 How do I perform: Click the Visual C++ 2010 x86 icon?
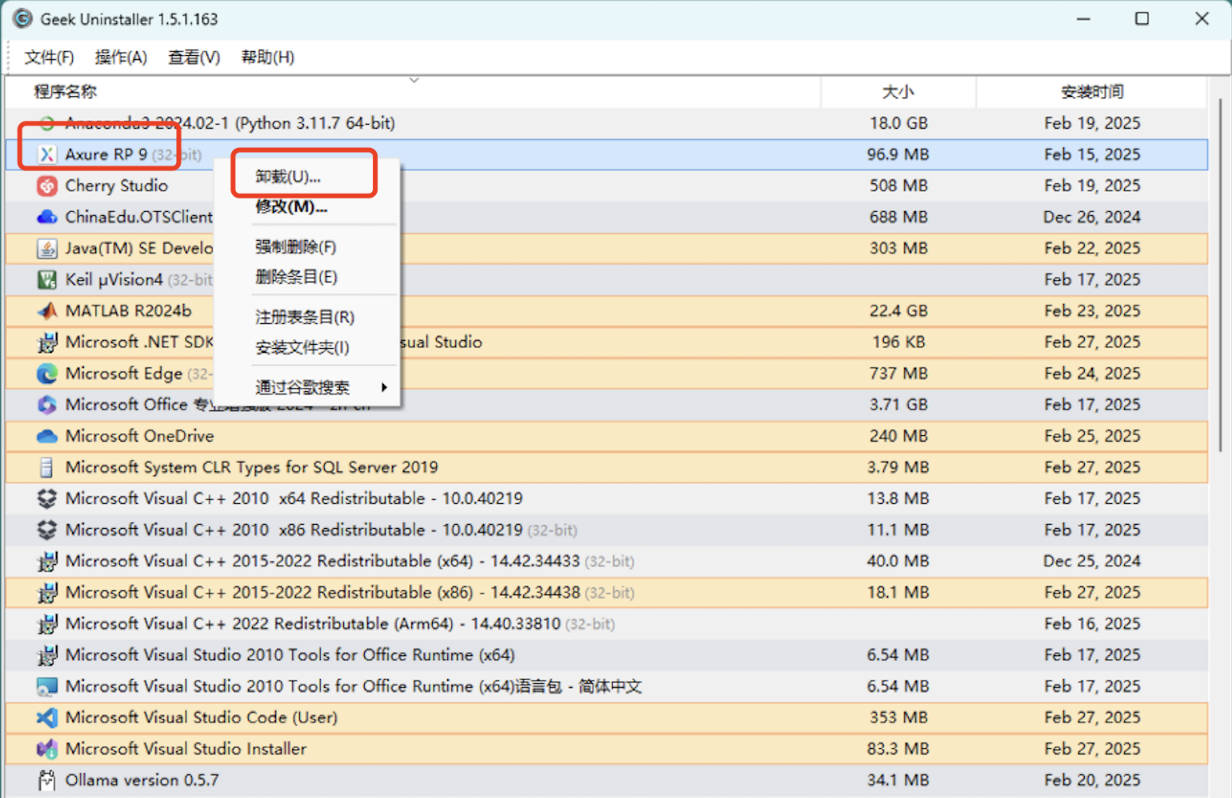(47, 529)
